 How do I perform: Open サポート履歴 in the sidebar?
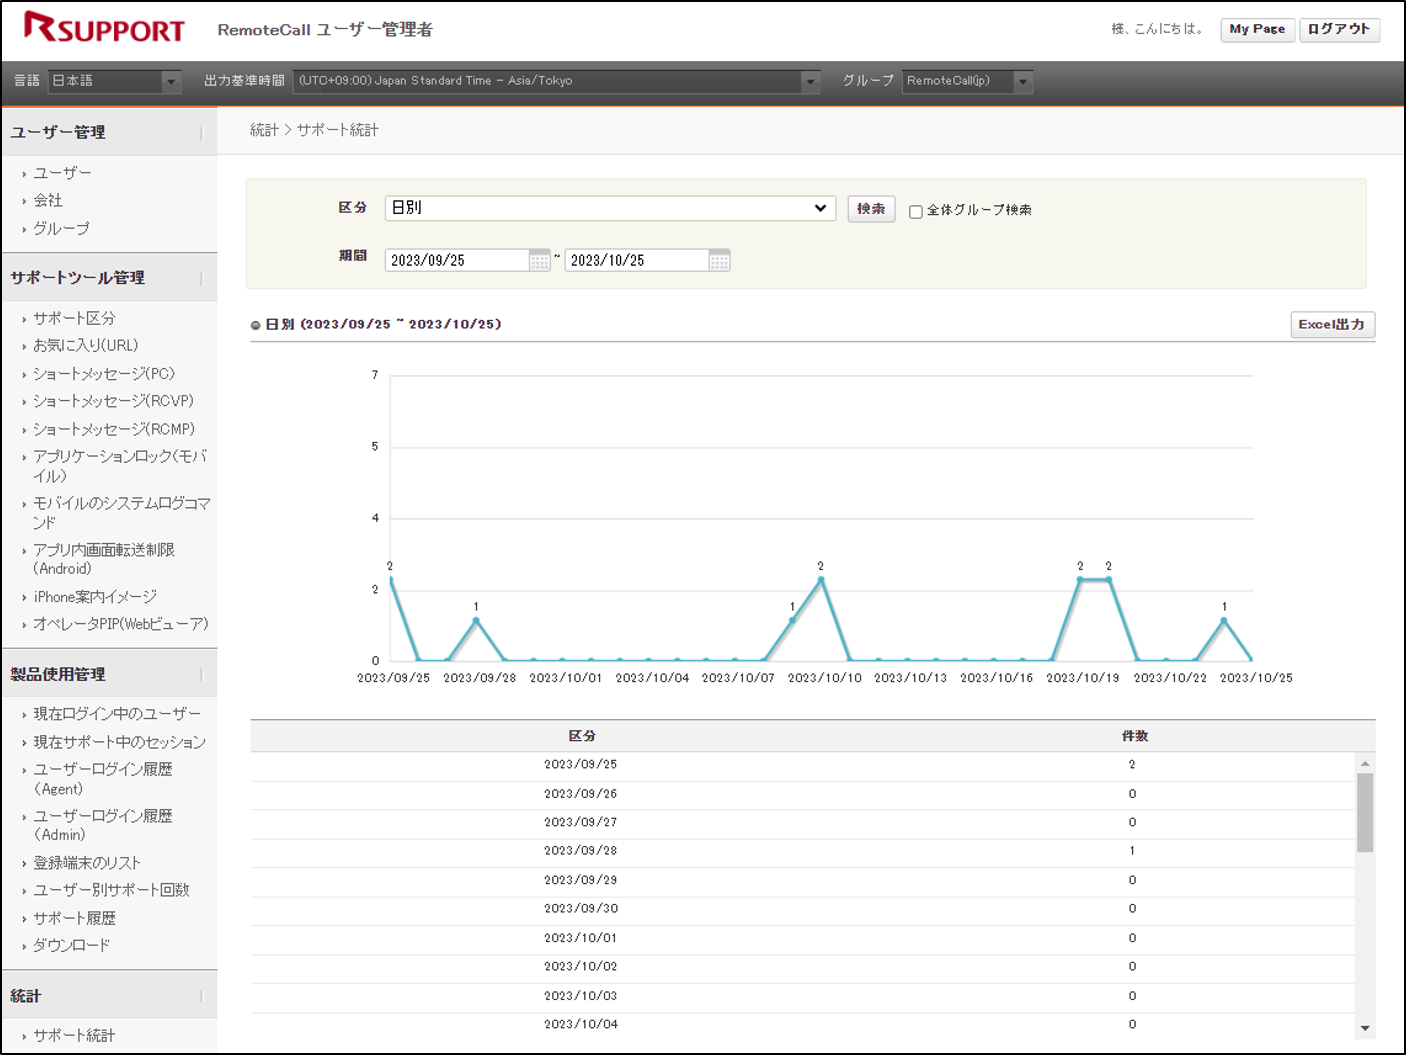74,918
